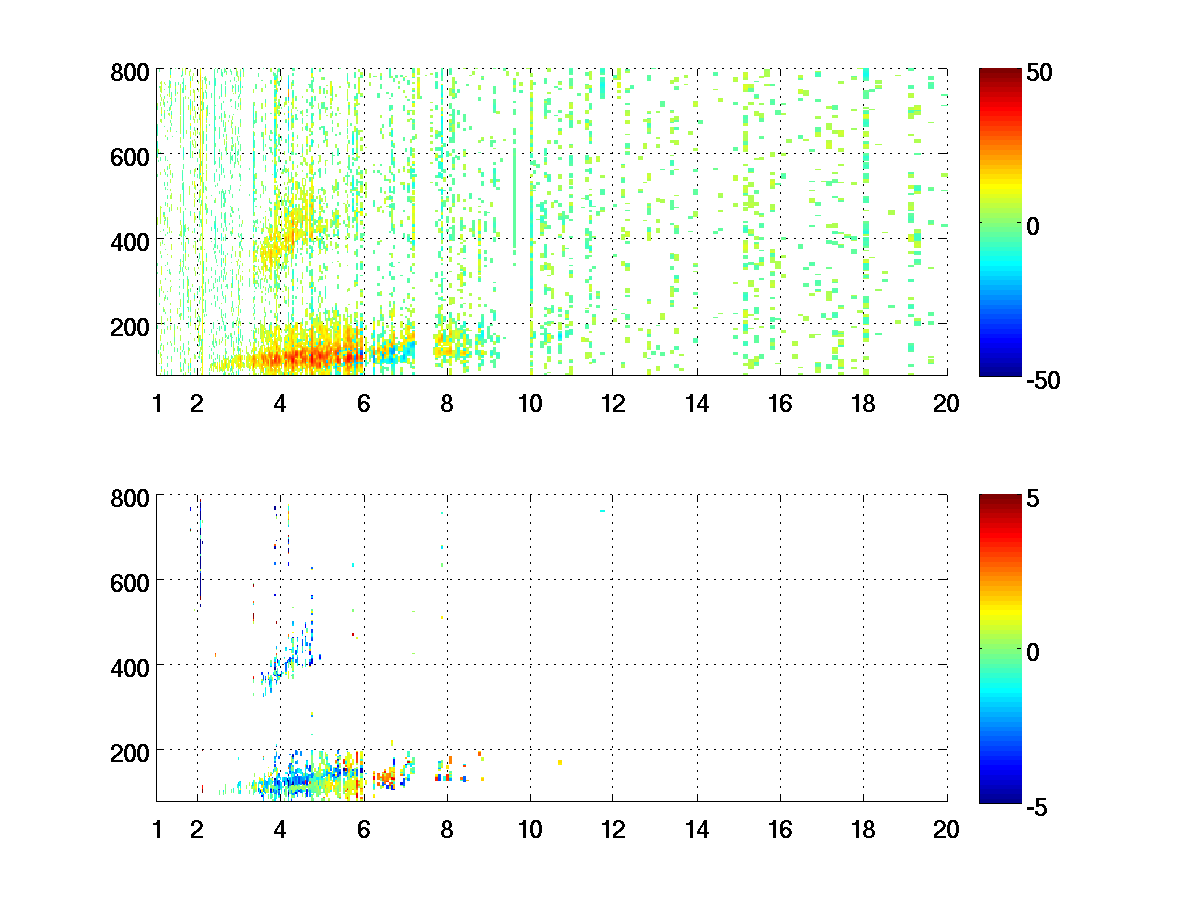Viewport: 1200px width, 900px height.
Task: Click the upper colorbar's 0 label
Action: click(1035, 227)
